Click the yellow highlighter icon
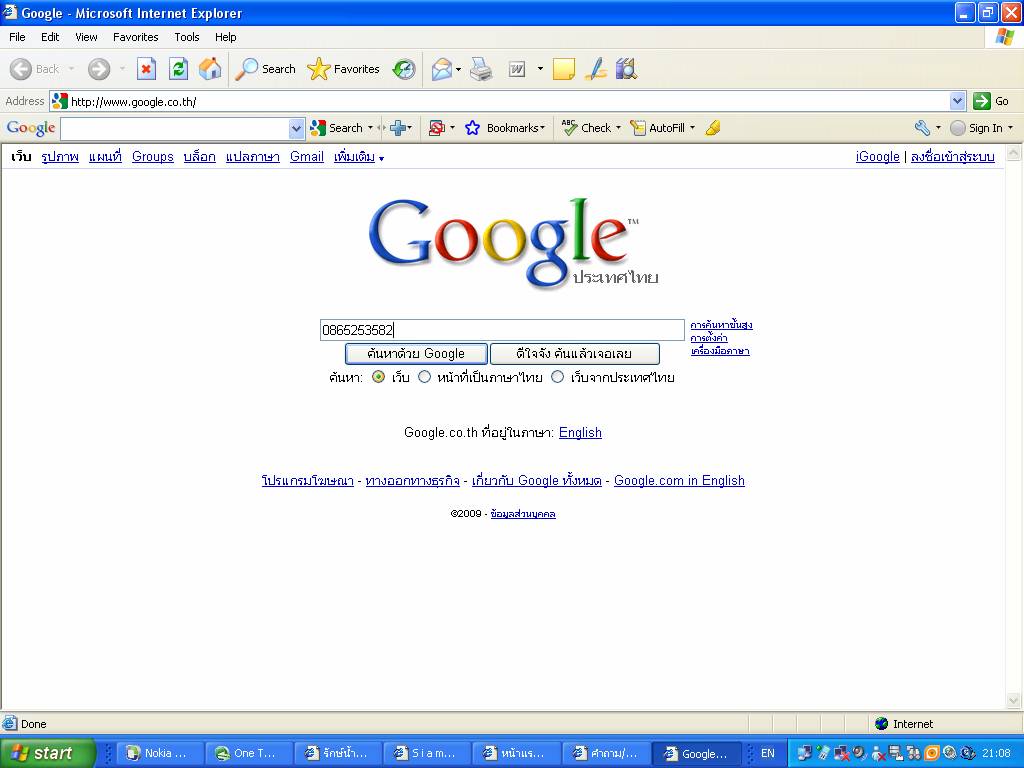Screen dimensions: 1024x768 pyautogui.click(x=713, y=128)
